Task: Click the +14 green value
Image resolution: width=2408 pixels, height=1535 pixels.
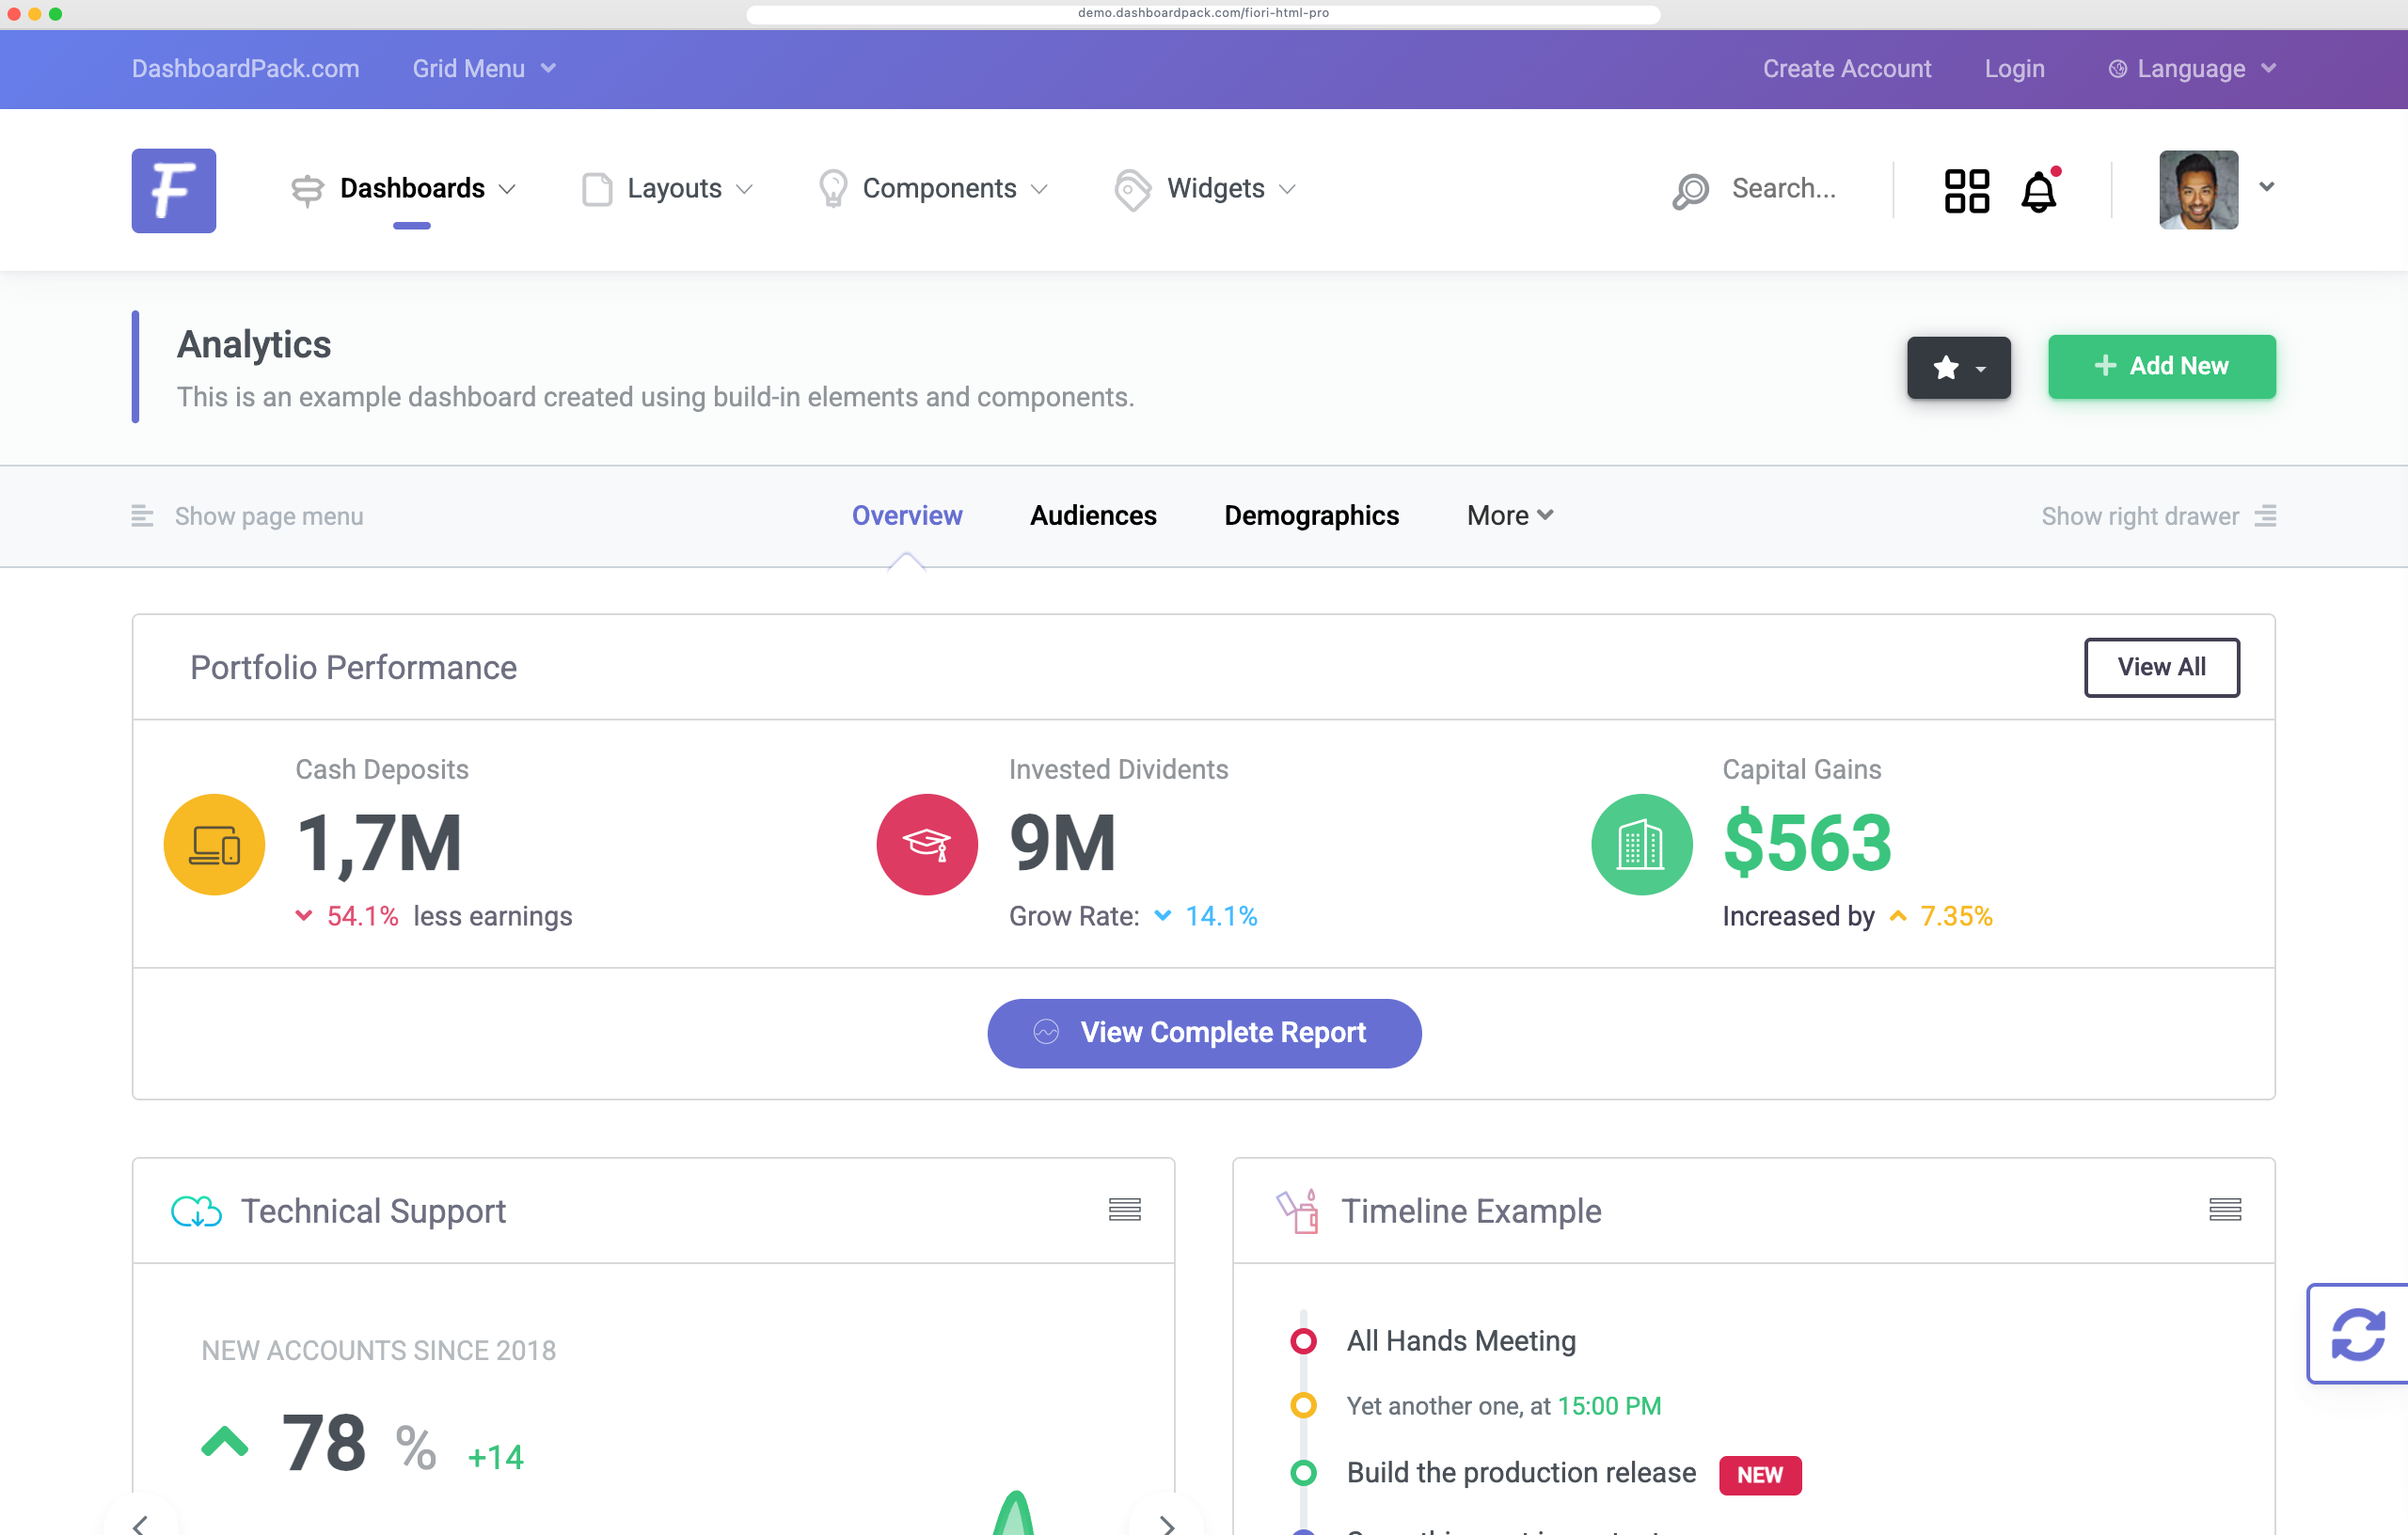Action: coord(495,1457)
